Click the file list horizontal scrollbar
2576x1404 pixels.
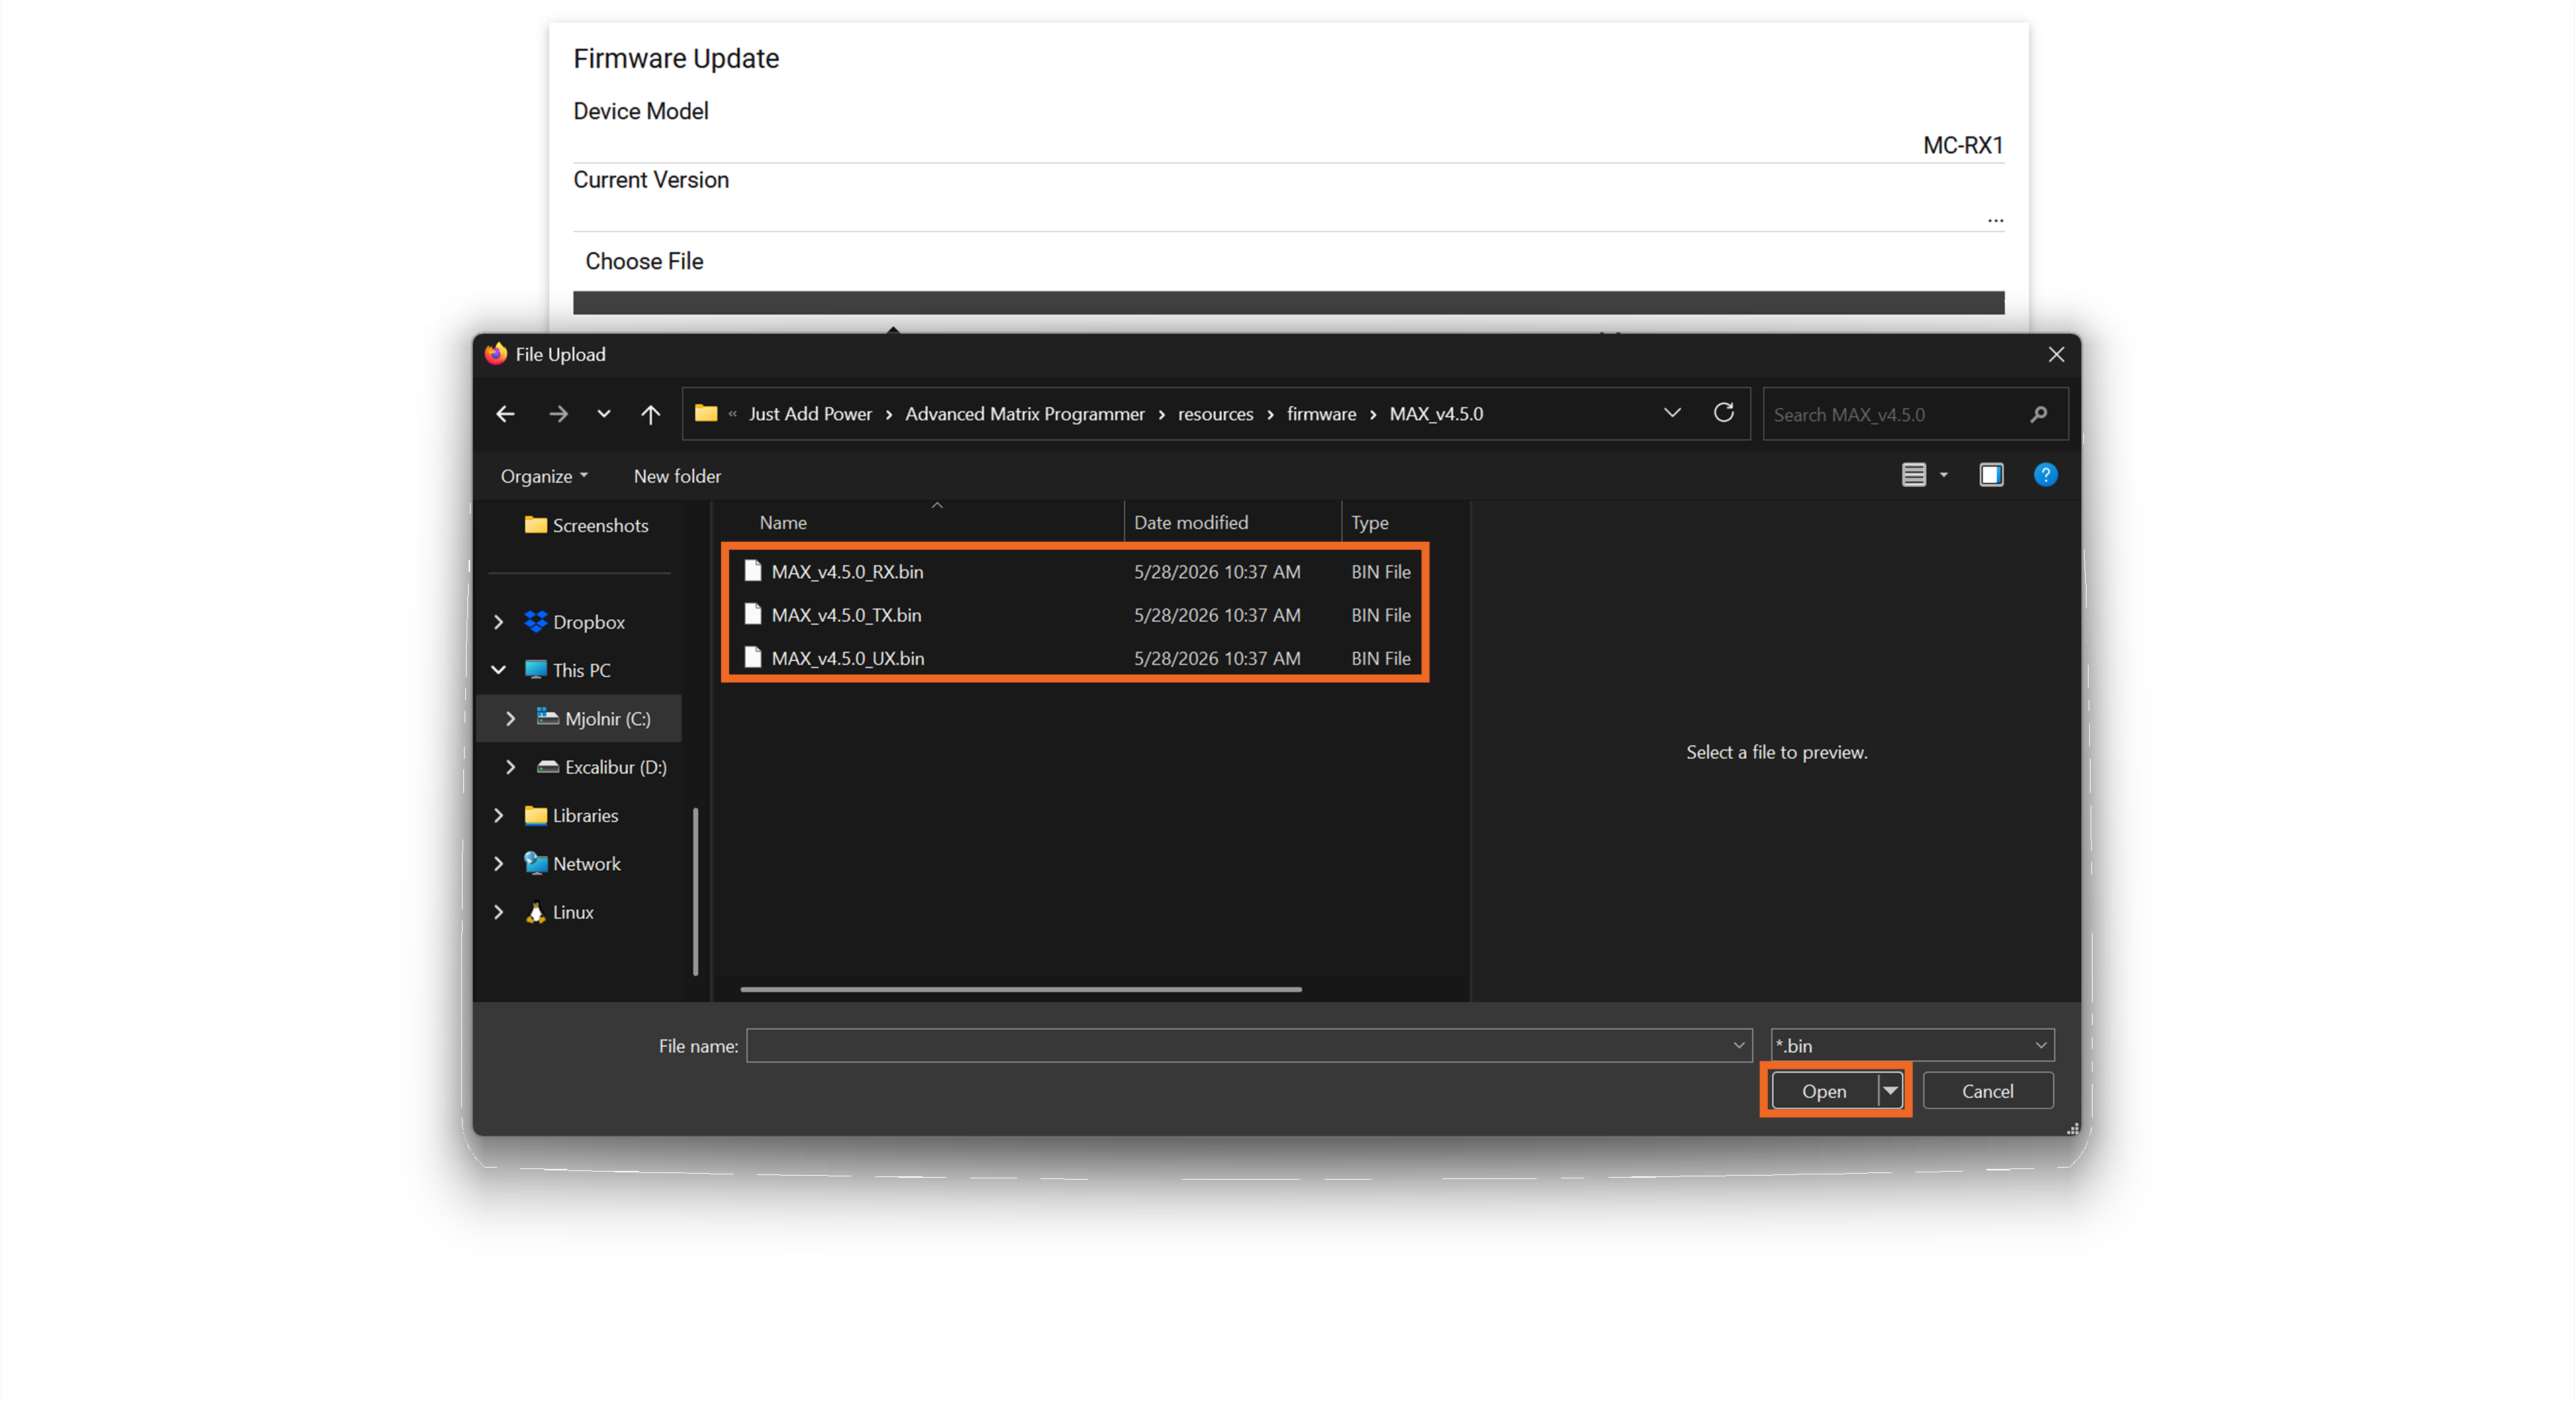point(1020,989)
